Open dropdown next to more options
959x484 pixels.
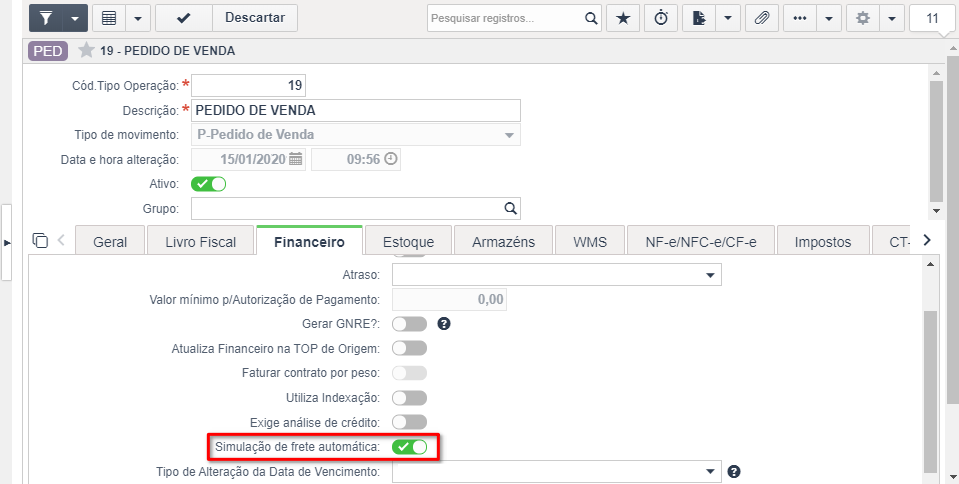829,18
